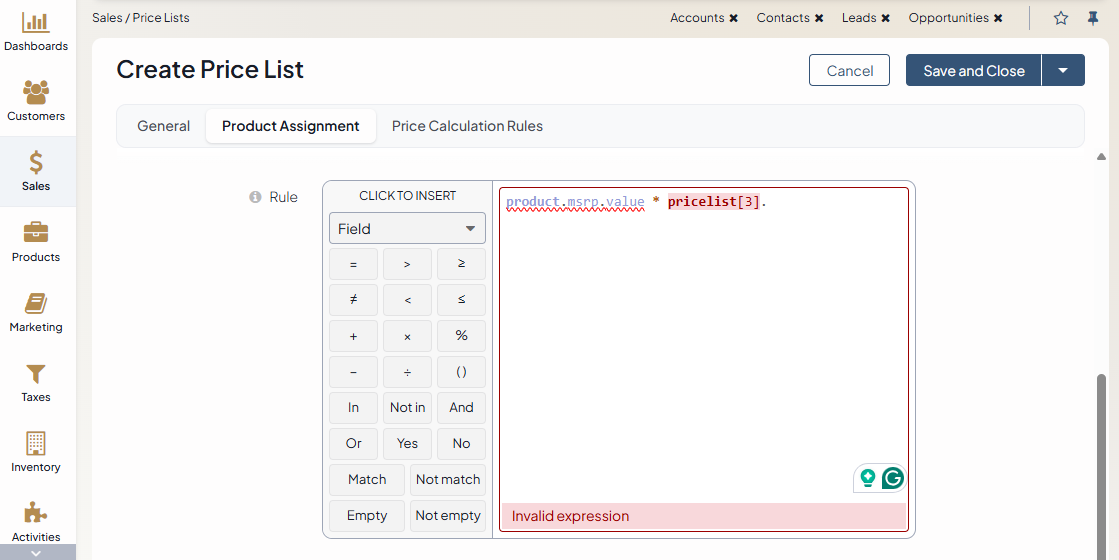Click the Grammarly icon in editor
1119x560 pixels.
click(x=892, y=478)
